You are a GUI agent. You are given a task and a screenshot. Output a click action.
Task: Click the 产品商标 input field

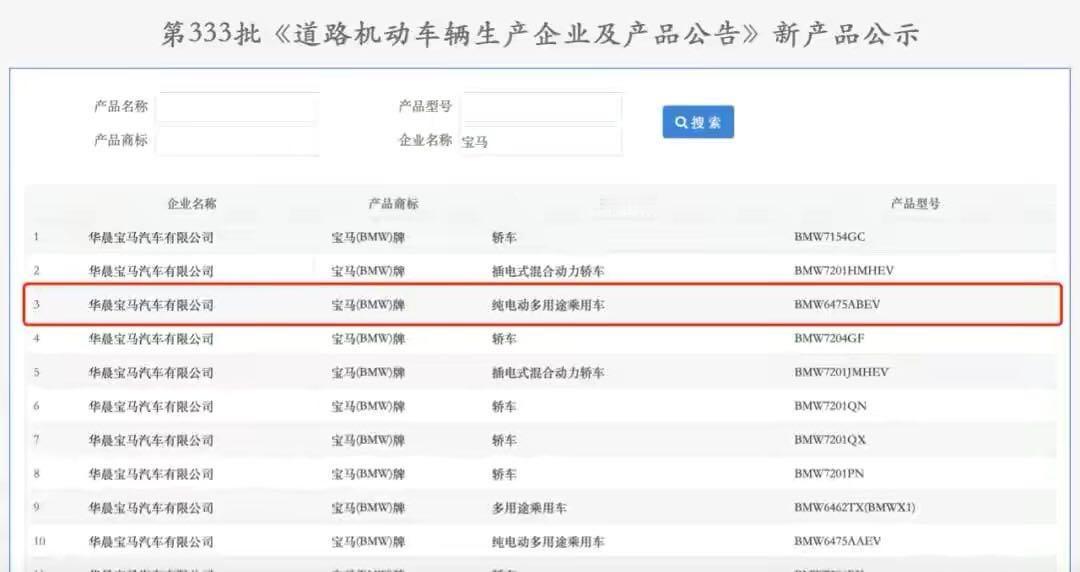point(238,141)
